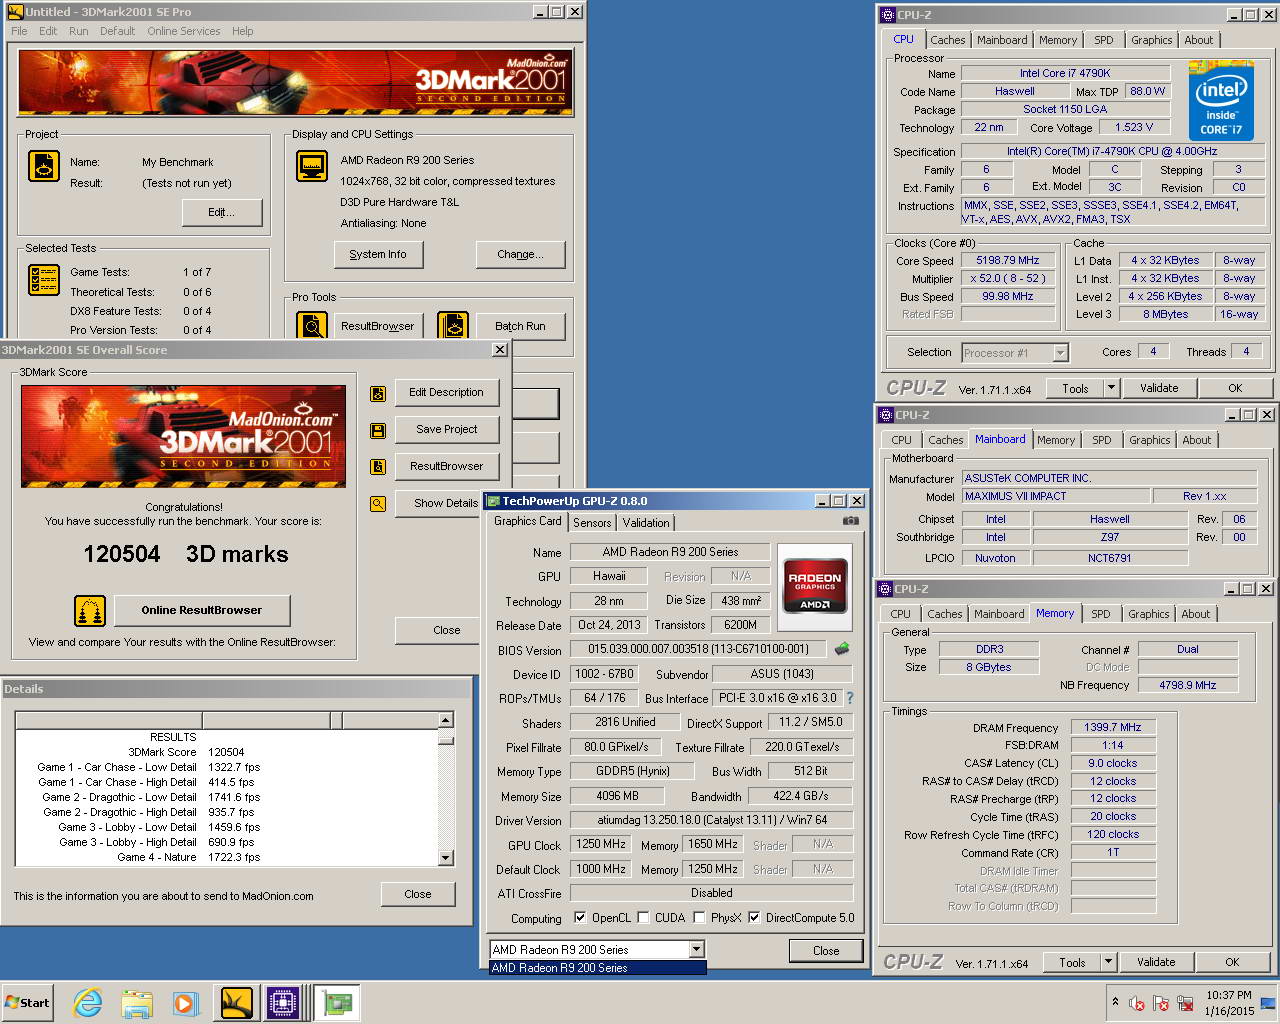Click the GPU-Z Close button

[x=826, y=951]
